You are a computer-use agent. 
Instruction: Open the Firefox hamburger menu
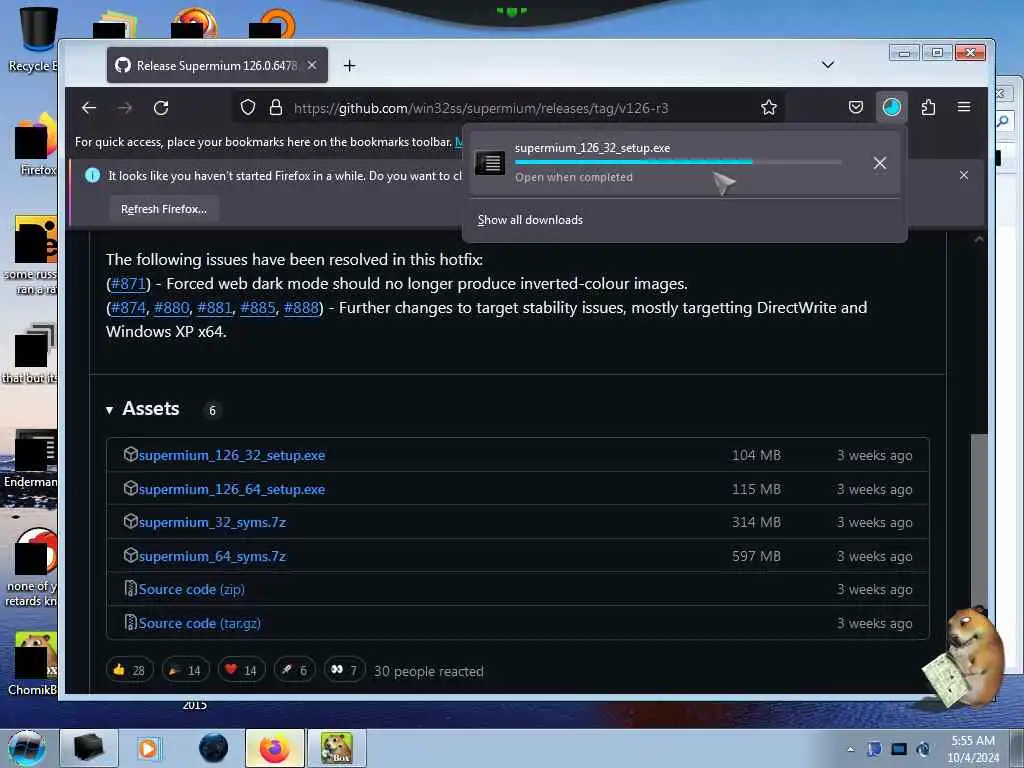pyautogui.click(x=964, y=107)
